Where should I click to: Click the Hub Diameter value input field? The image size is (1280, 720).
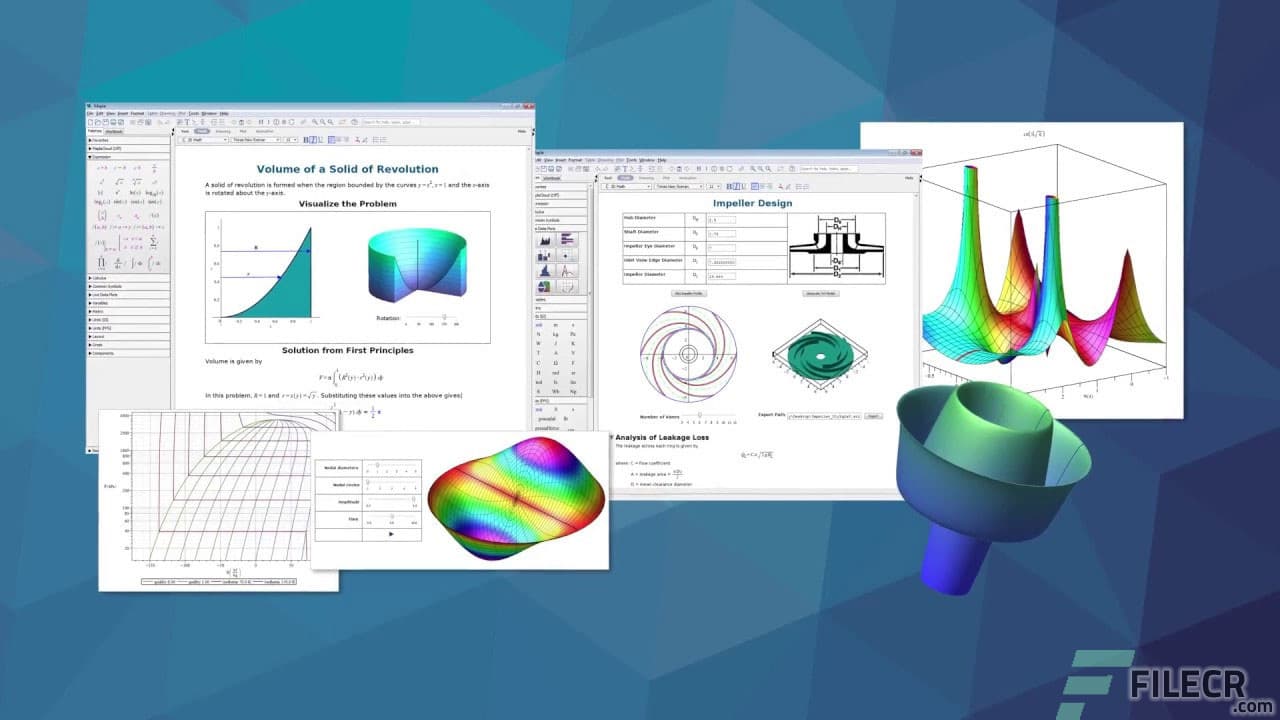point(723,220)
